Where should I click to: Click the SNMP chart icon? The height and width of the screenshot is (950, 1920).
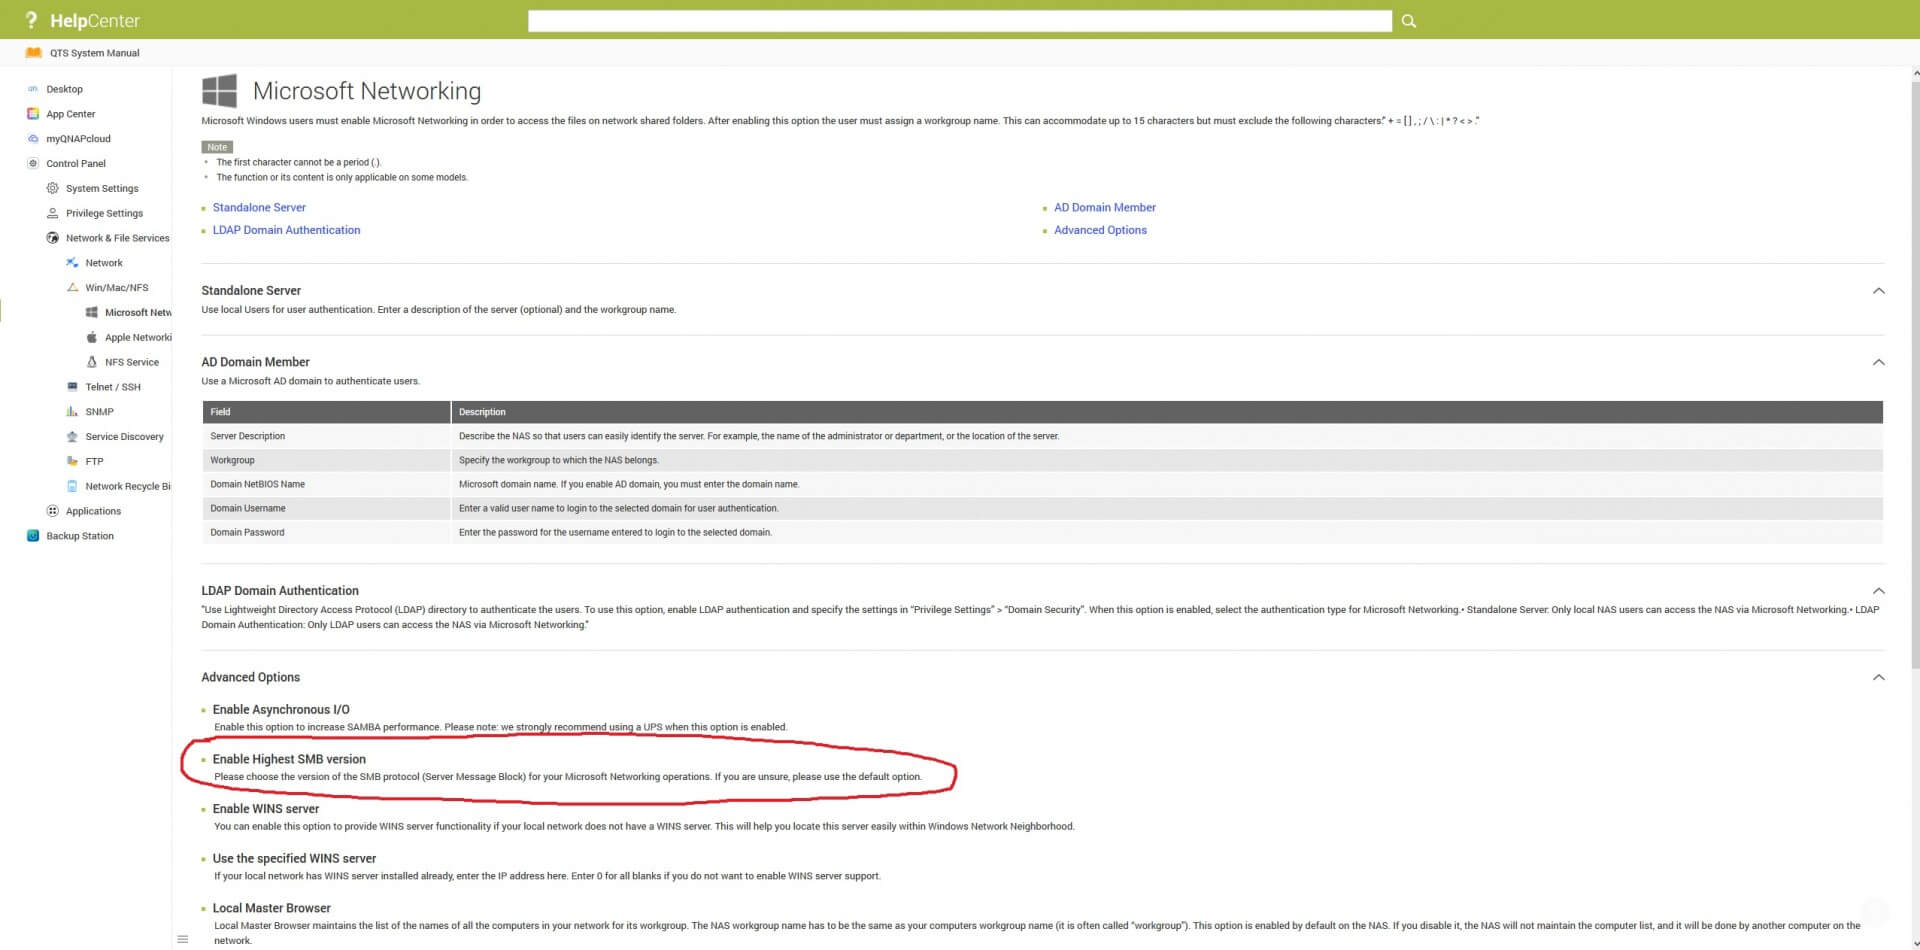[72, 412]
